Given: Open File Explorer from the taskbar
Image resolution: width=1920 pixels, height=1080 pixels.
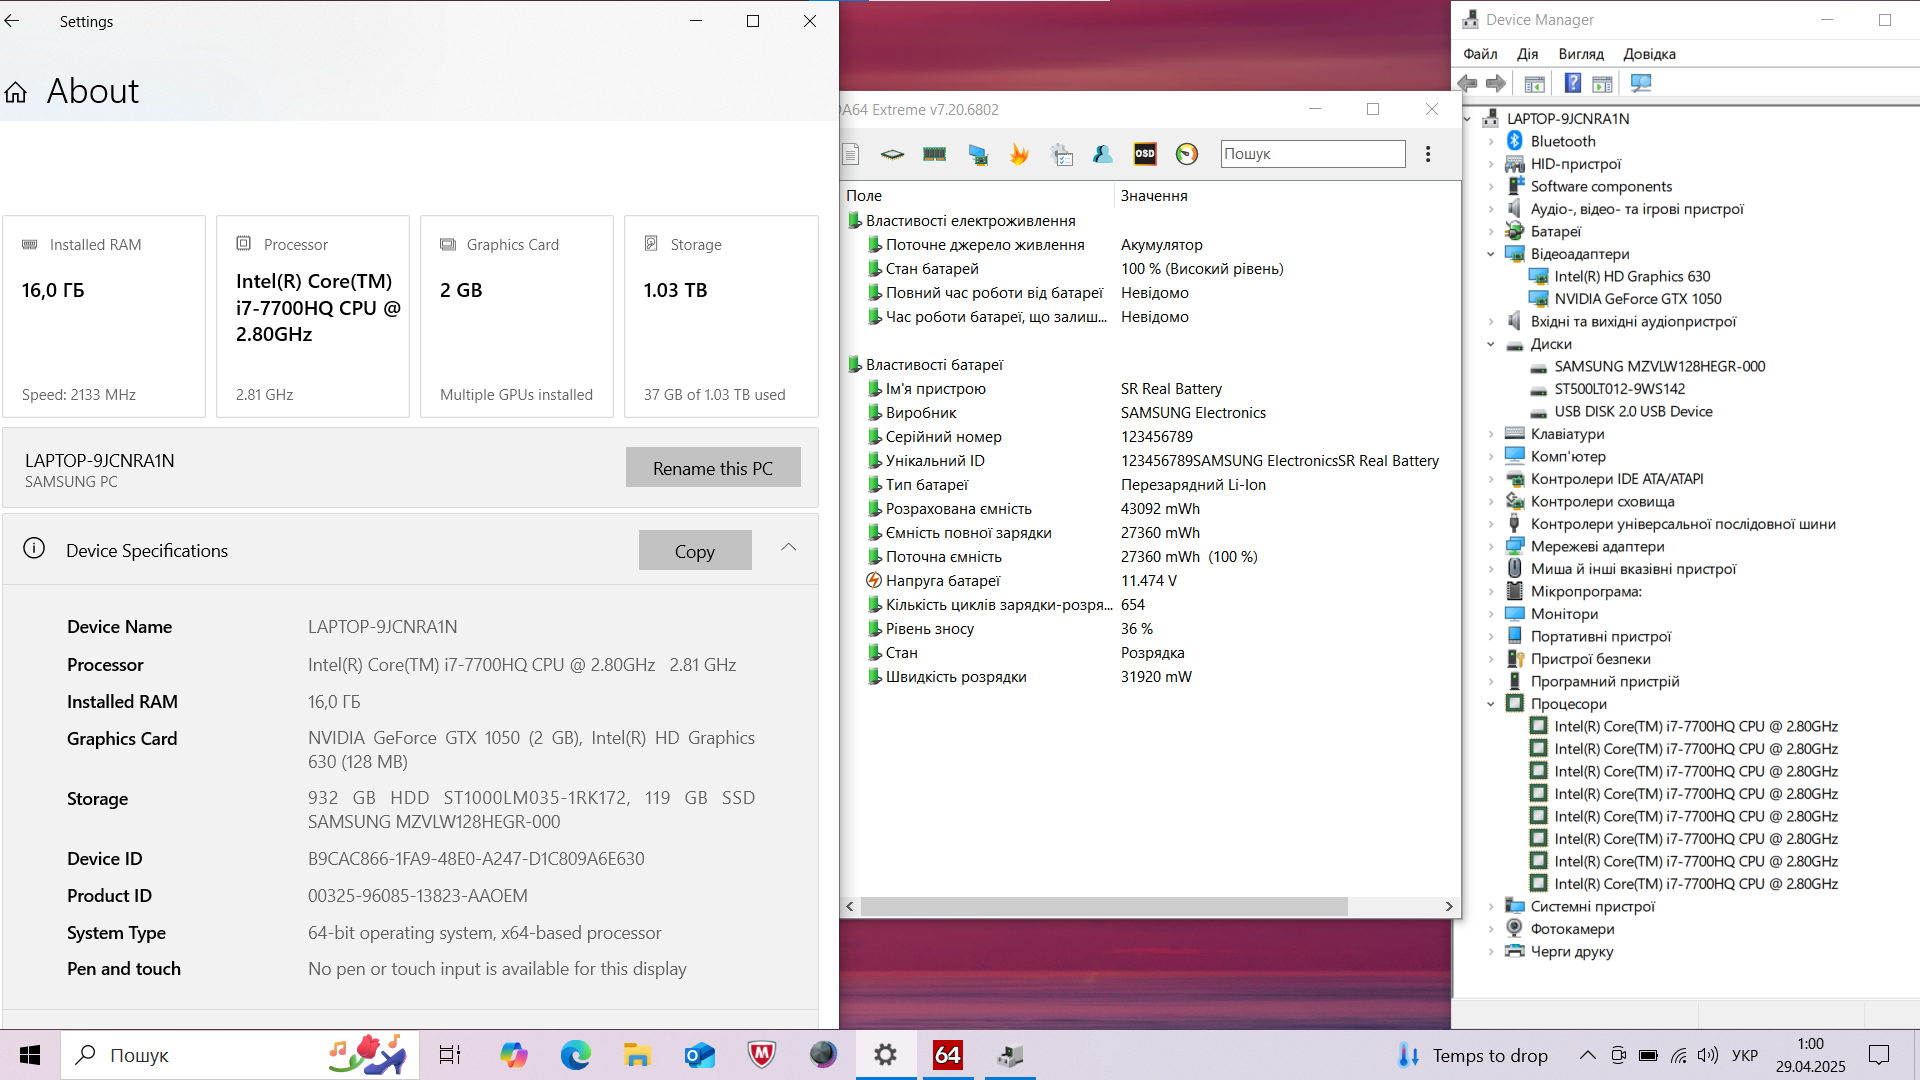Looking at the screenshot, I should click(x=637, y=1055).
